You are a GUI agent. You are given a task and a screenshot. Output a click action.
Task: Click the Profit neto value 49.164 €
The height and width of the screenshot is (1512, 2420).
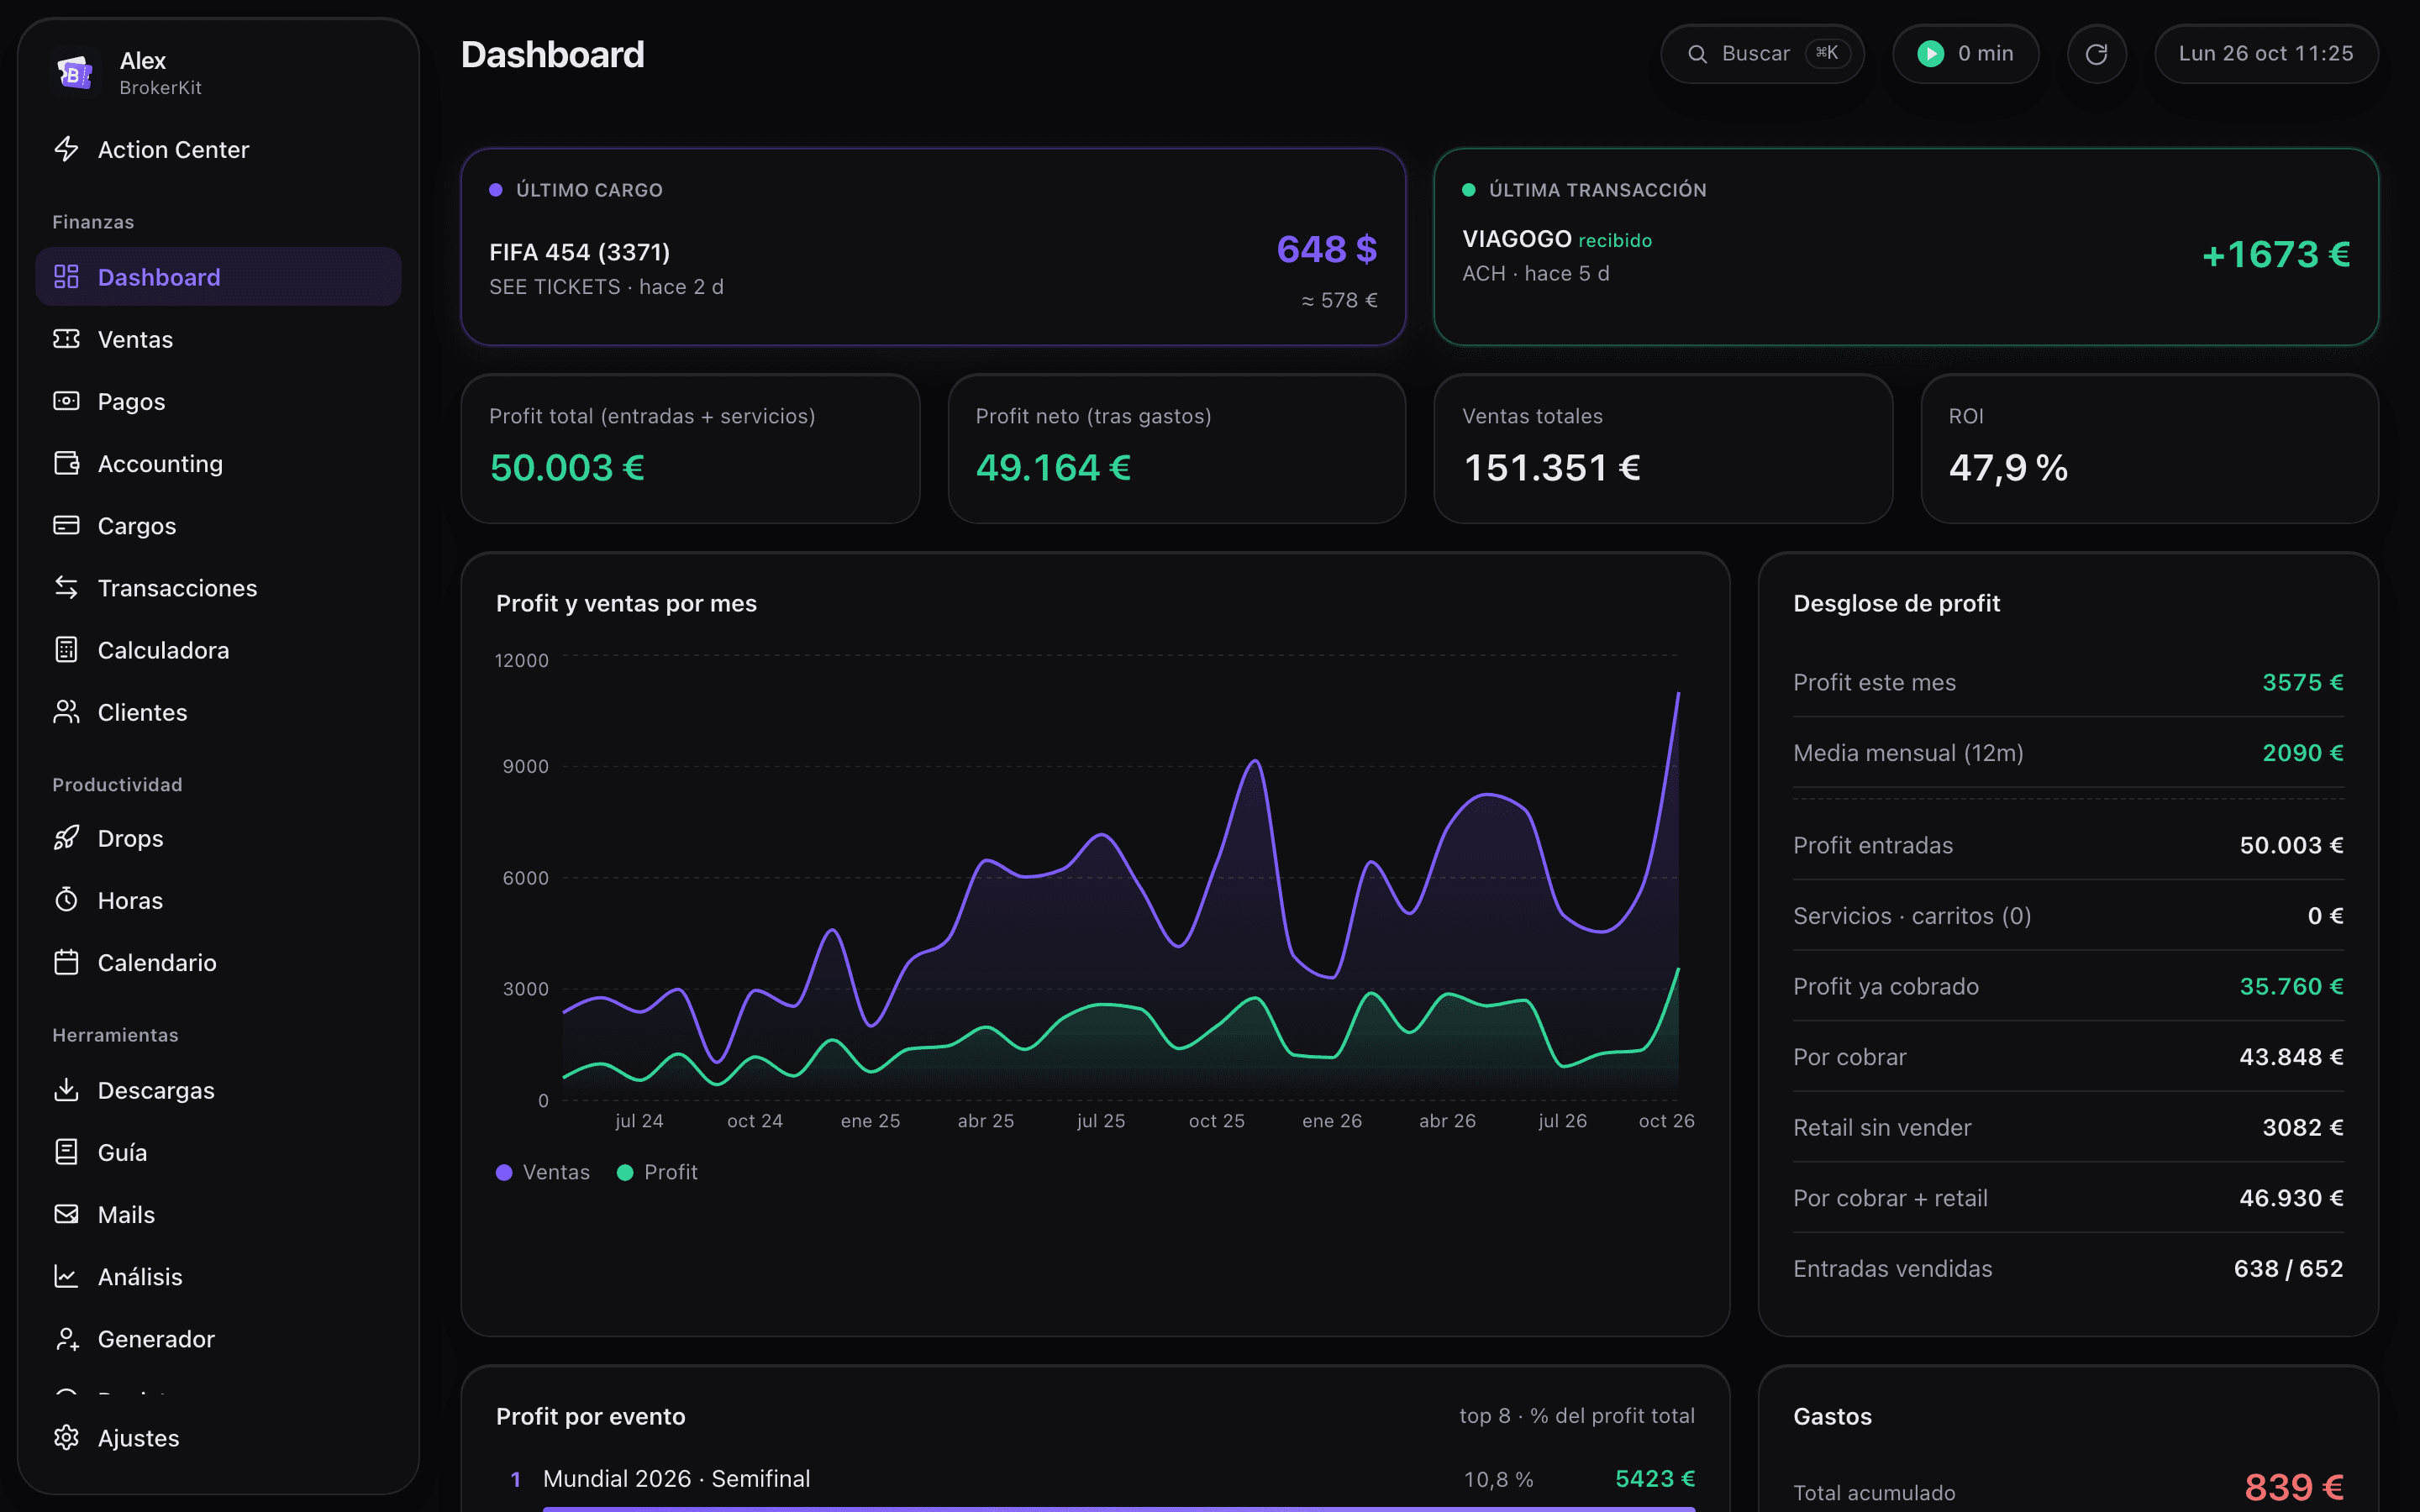pos(1053,468)
